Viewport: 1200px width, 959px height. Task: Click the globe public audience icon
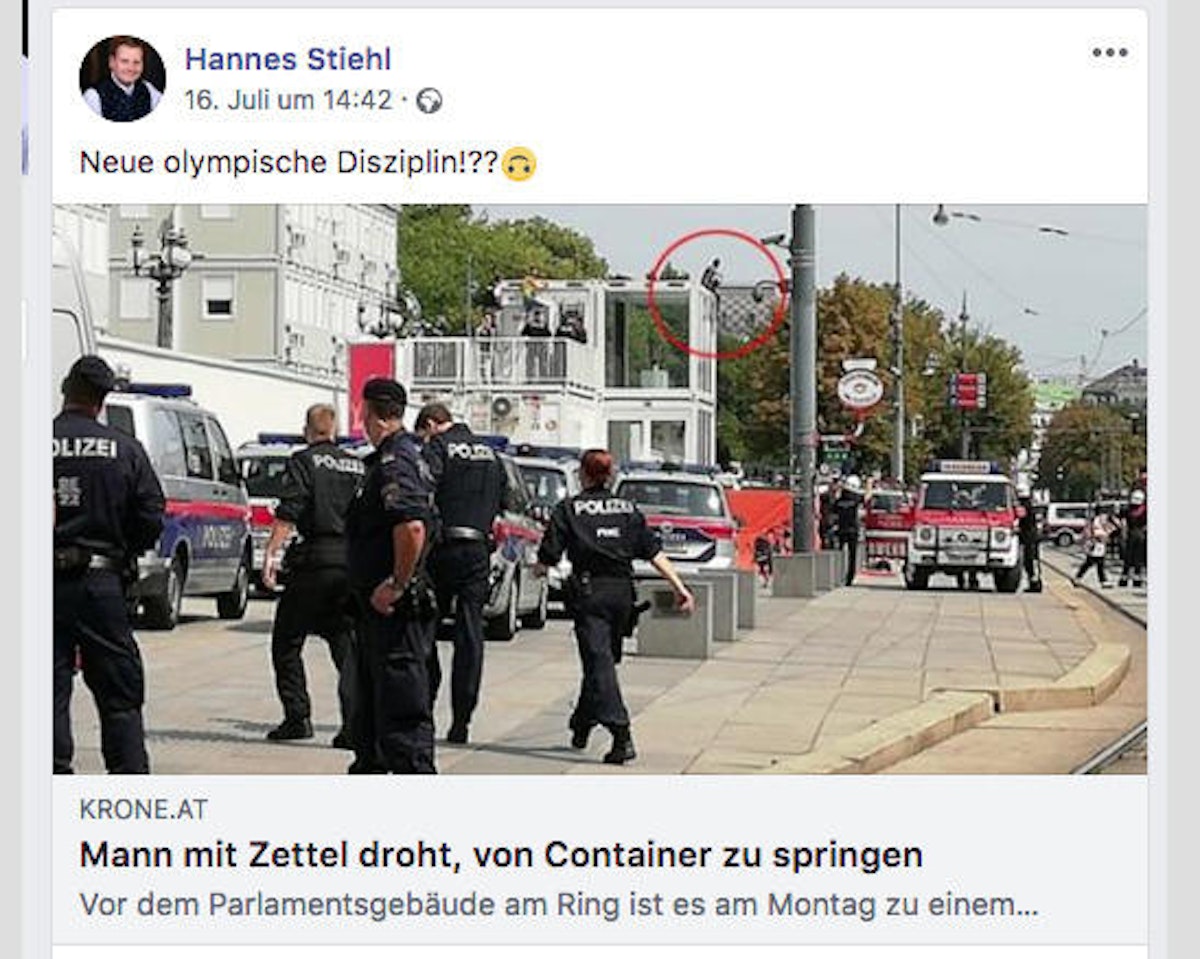pos(429,101)
